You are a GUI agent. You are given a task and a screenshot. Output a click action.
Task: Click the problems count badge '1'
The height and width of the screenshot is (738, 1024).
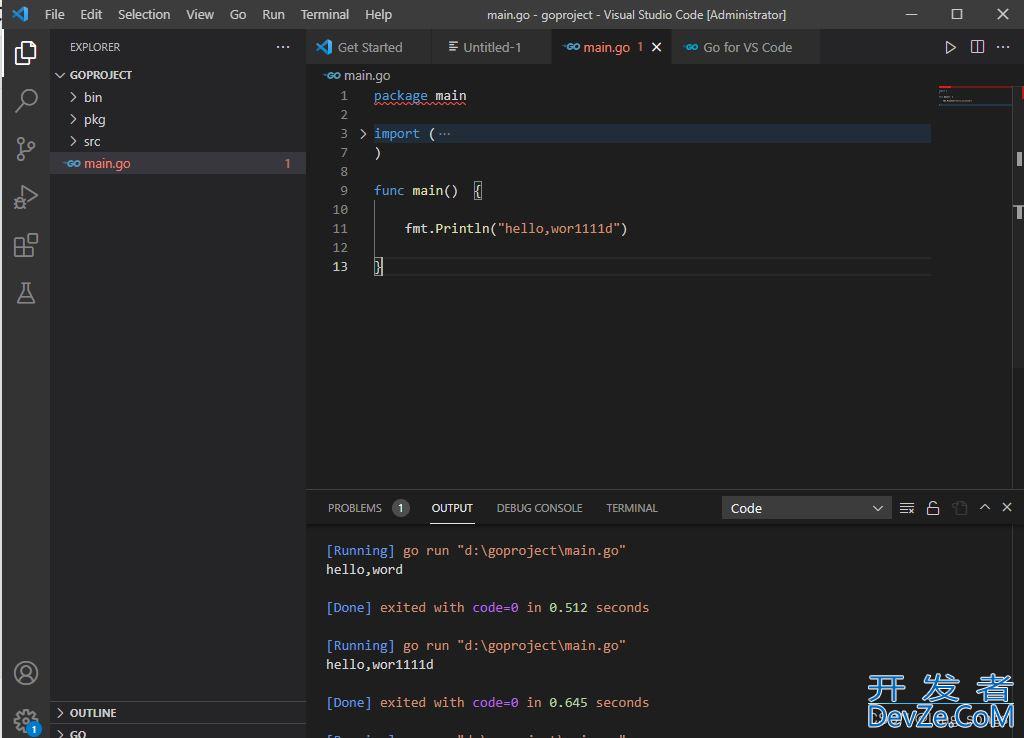click(x=400, y=508)
